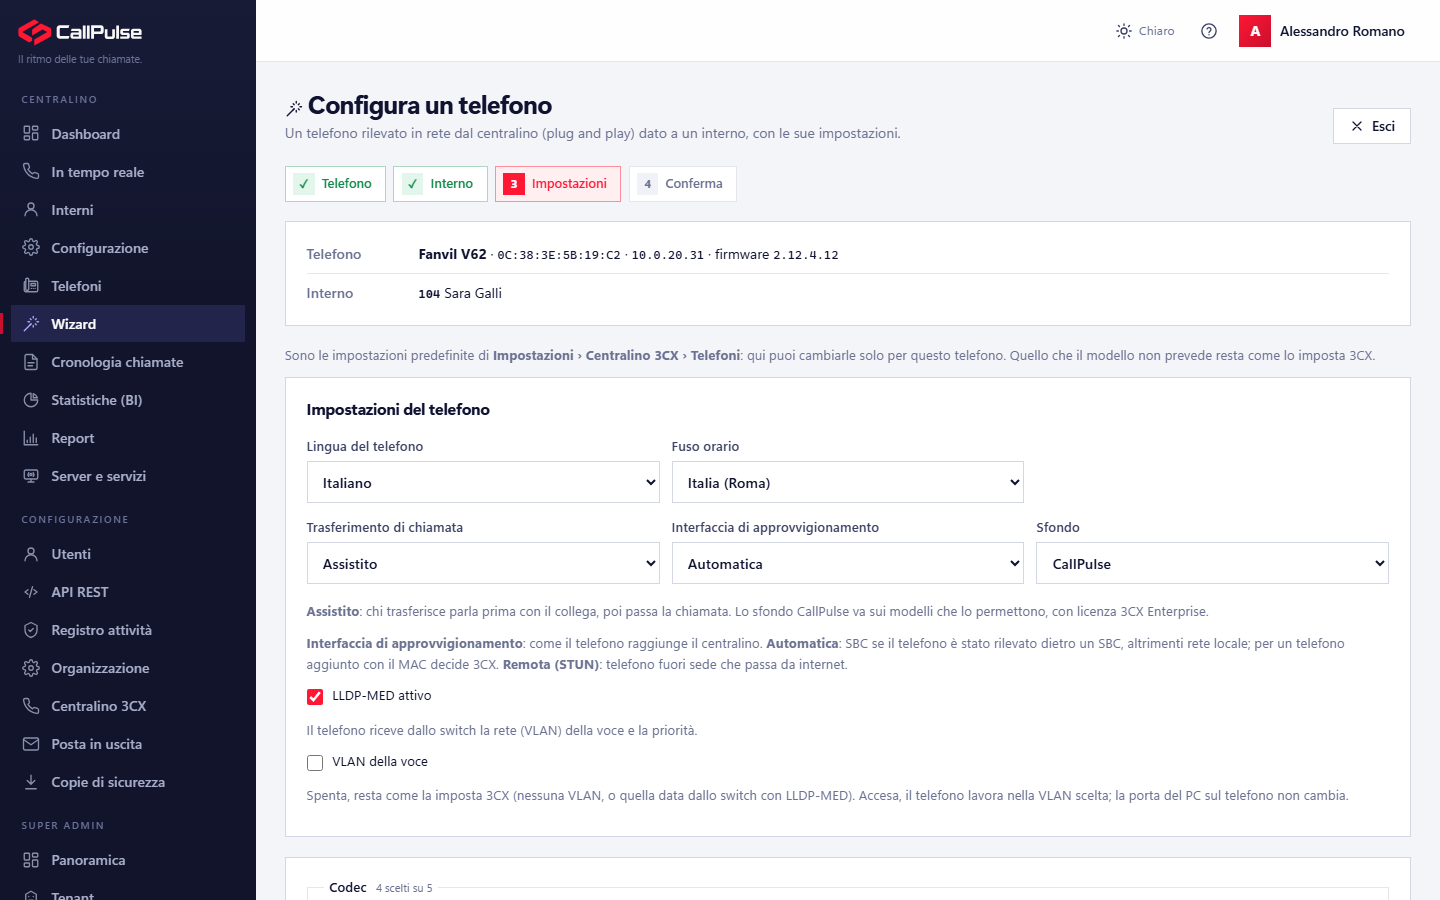Open the Copie di sicurezza download icon

point(31,782)
